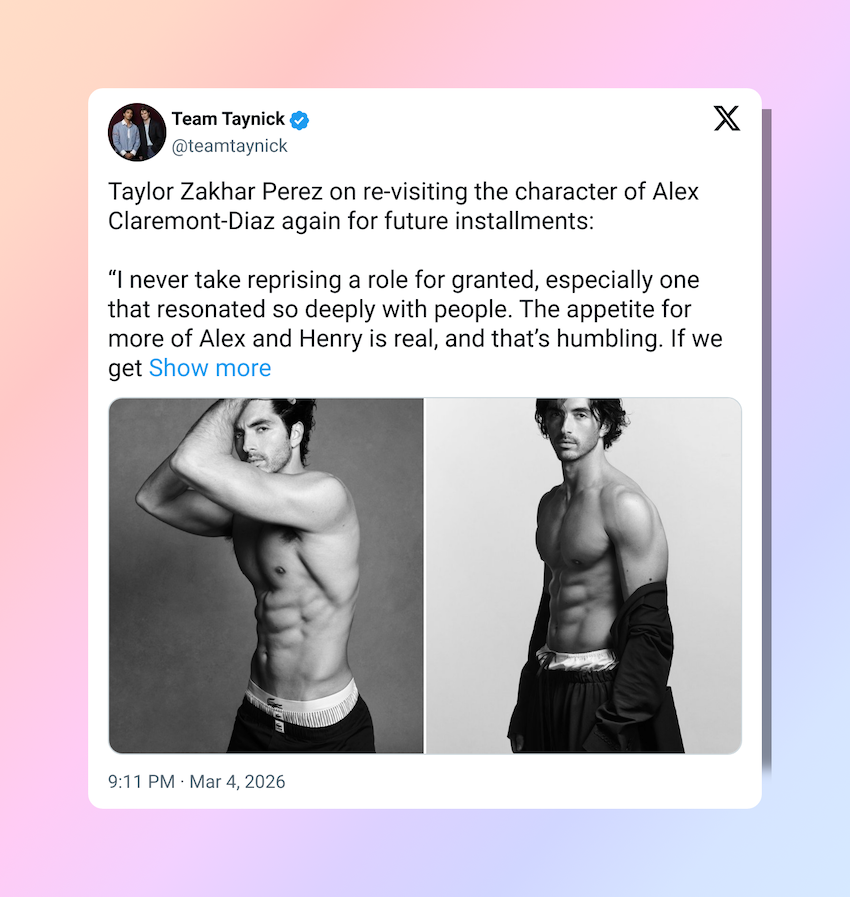
Task: Click the 9:11 PM timestamp
Action: click(x=141, y=781)
